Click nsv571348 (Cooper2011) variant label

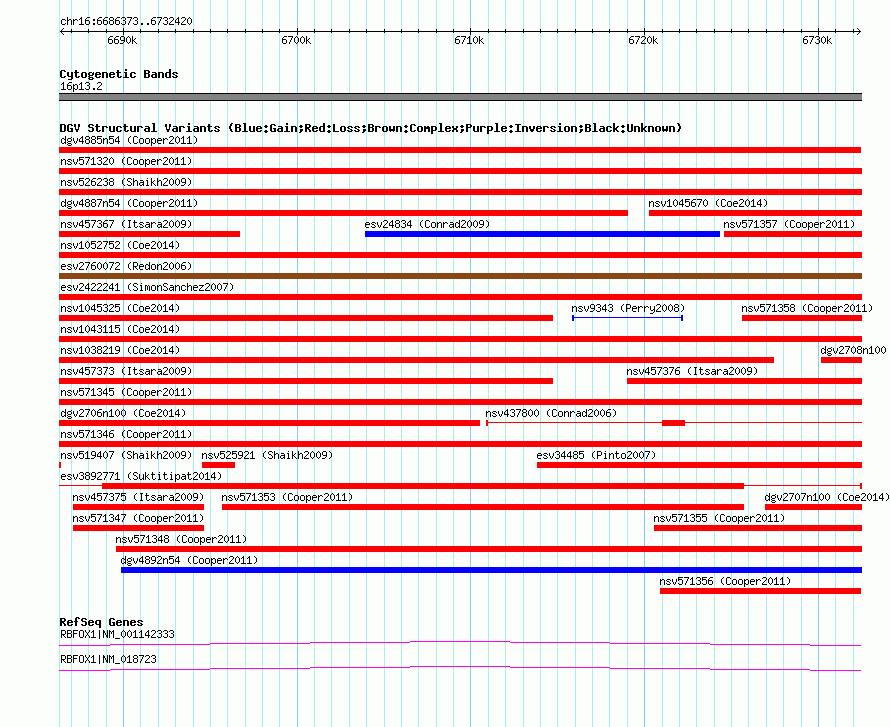181,539
